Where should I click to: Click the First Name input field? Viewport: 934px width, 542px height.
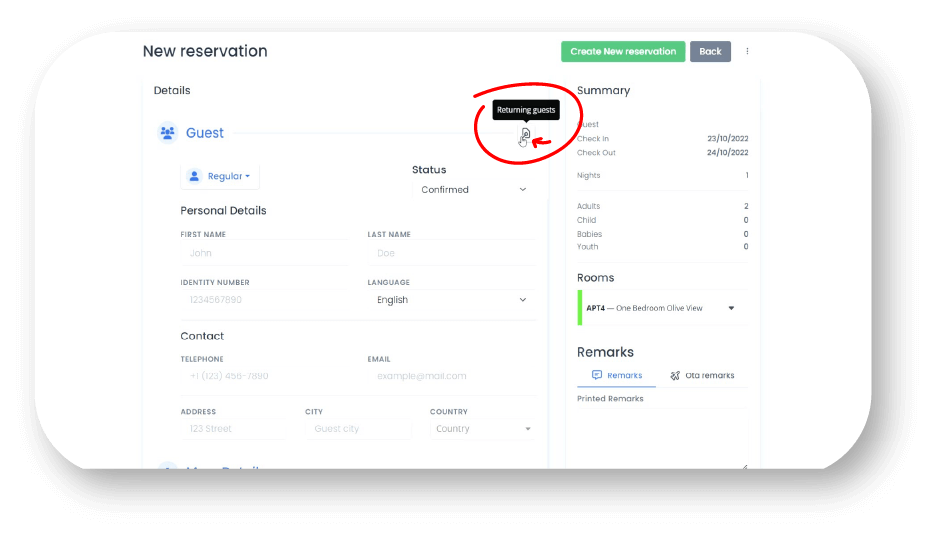(x=264, y=253)
